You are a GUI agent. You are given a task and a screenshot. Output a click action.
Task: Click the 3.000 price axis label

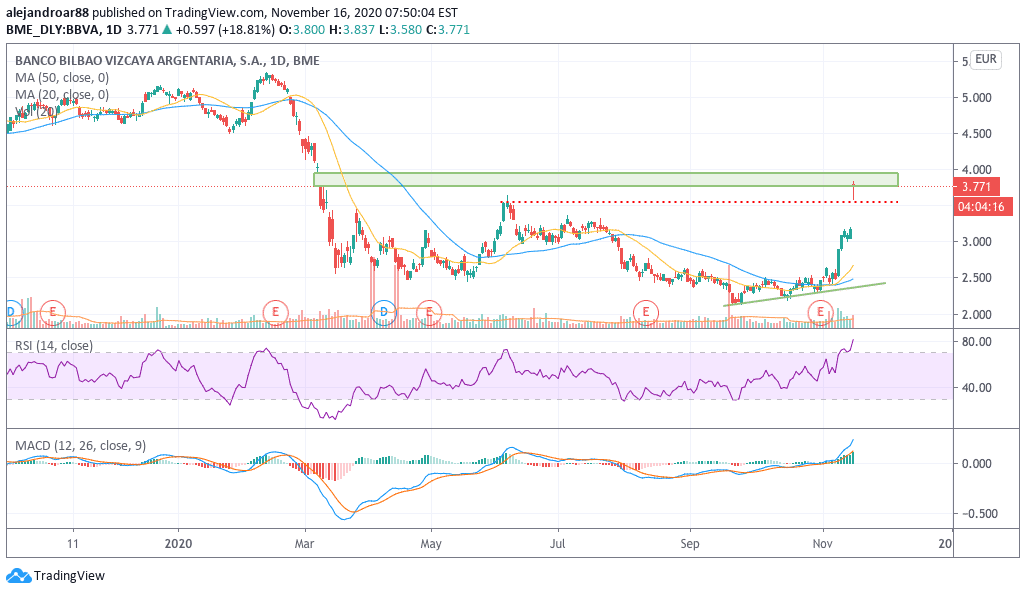977,242
